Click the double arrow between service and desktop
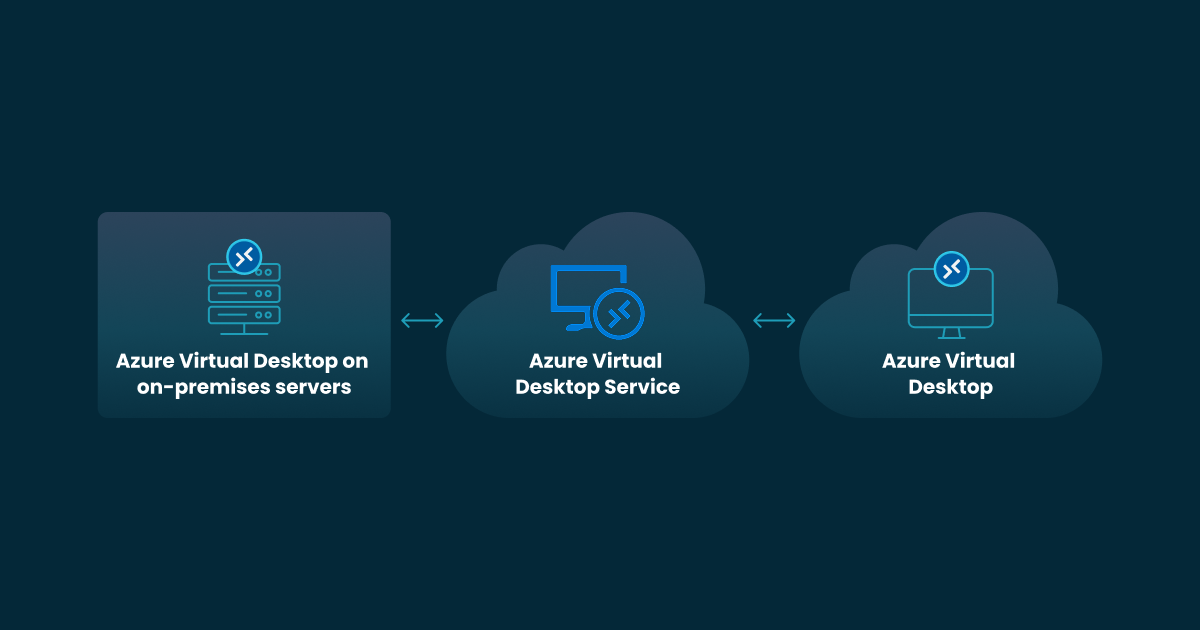1200x630 pixels. [x=774, y=320]
